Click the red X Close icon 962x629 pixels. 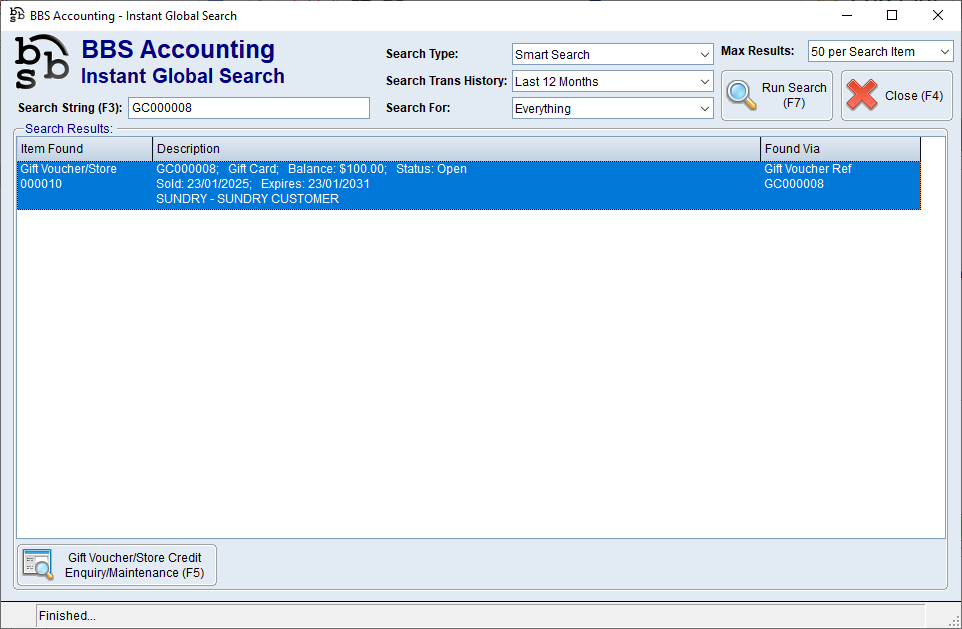[x=862, y=95]
